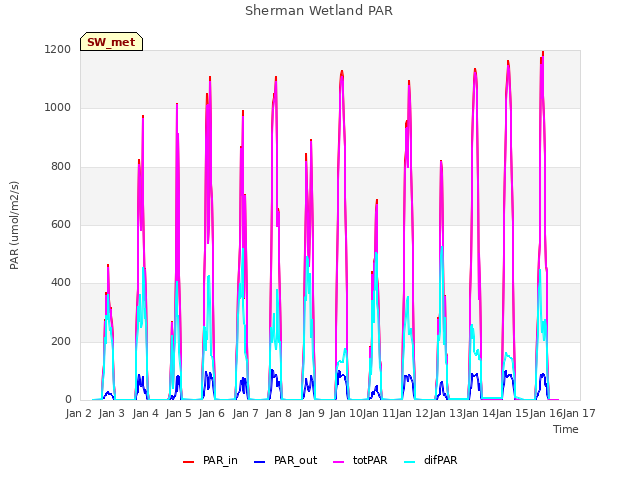Click the cyan difPAR legend swatch
This screenshot has width=640, height=480.
coord(409,462)
